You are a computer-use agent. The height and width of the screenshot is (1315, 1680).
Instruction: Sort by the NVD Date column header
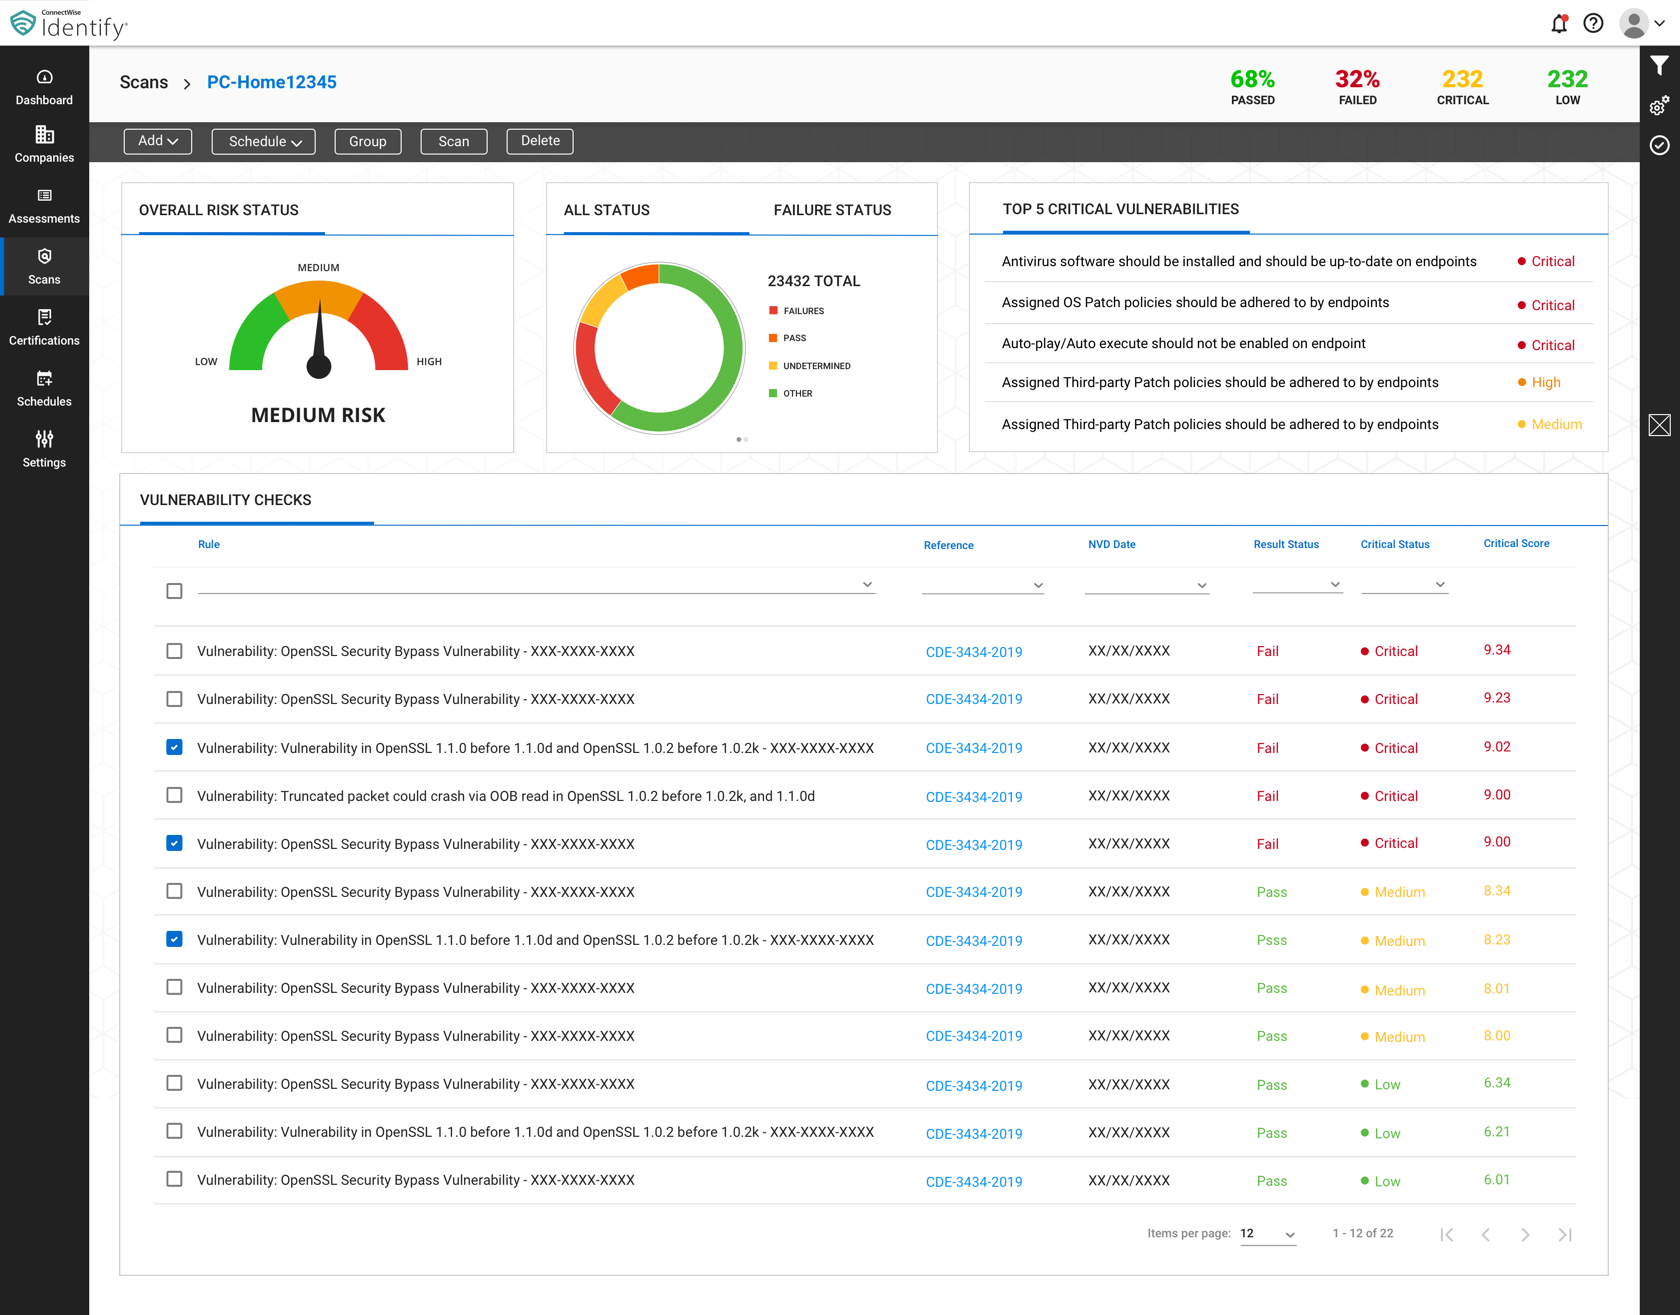tap(1112, 545)
